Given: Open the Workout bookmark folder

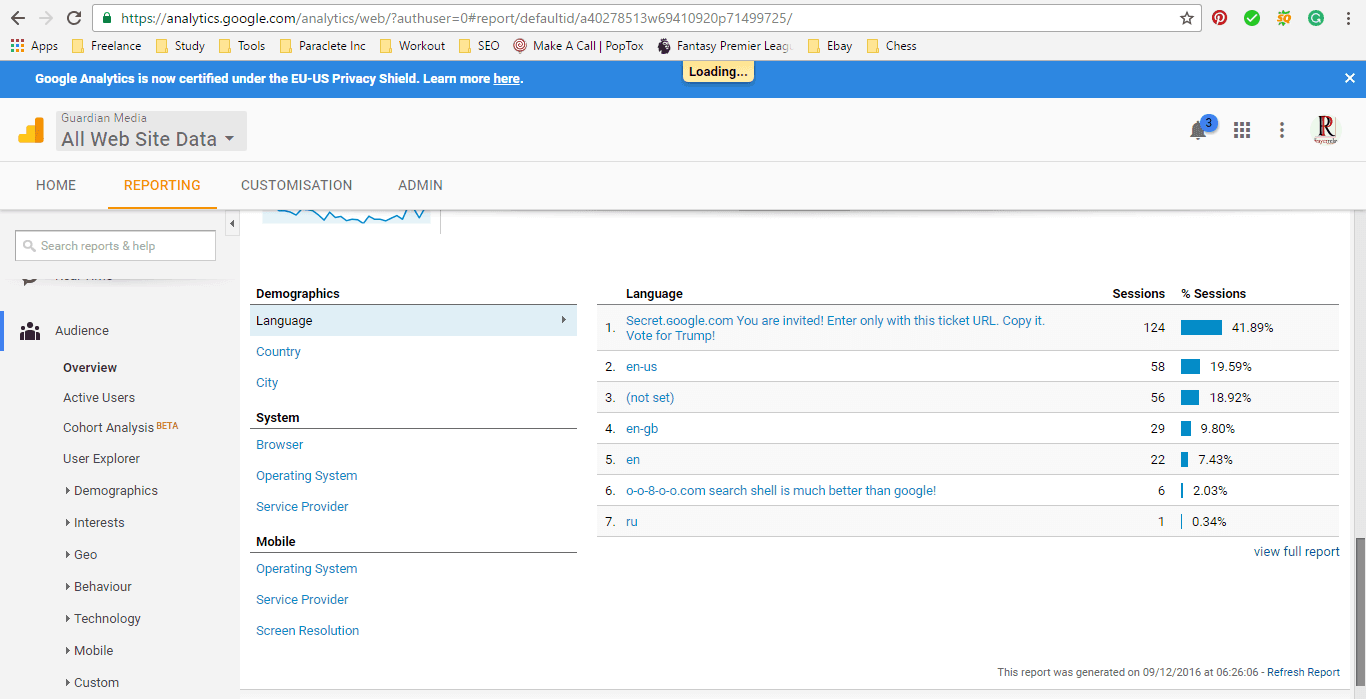Looking at the screenshot, I should tap(412, 46).
